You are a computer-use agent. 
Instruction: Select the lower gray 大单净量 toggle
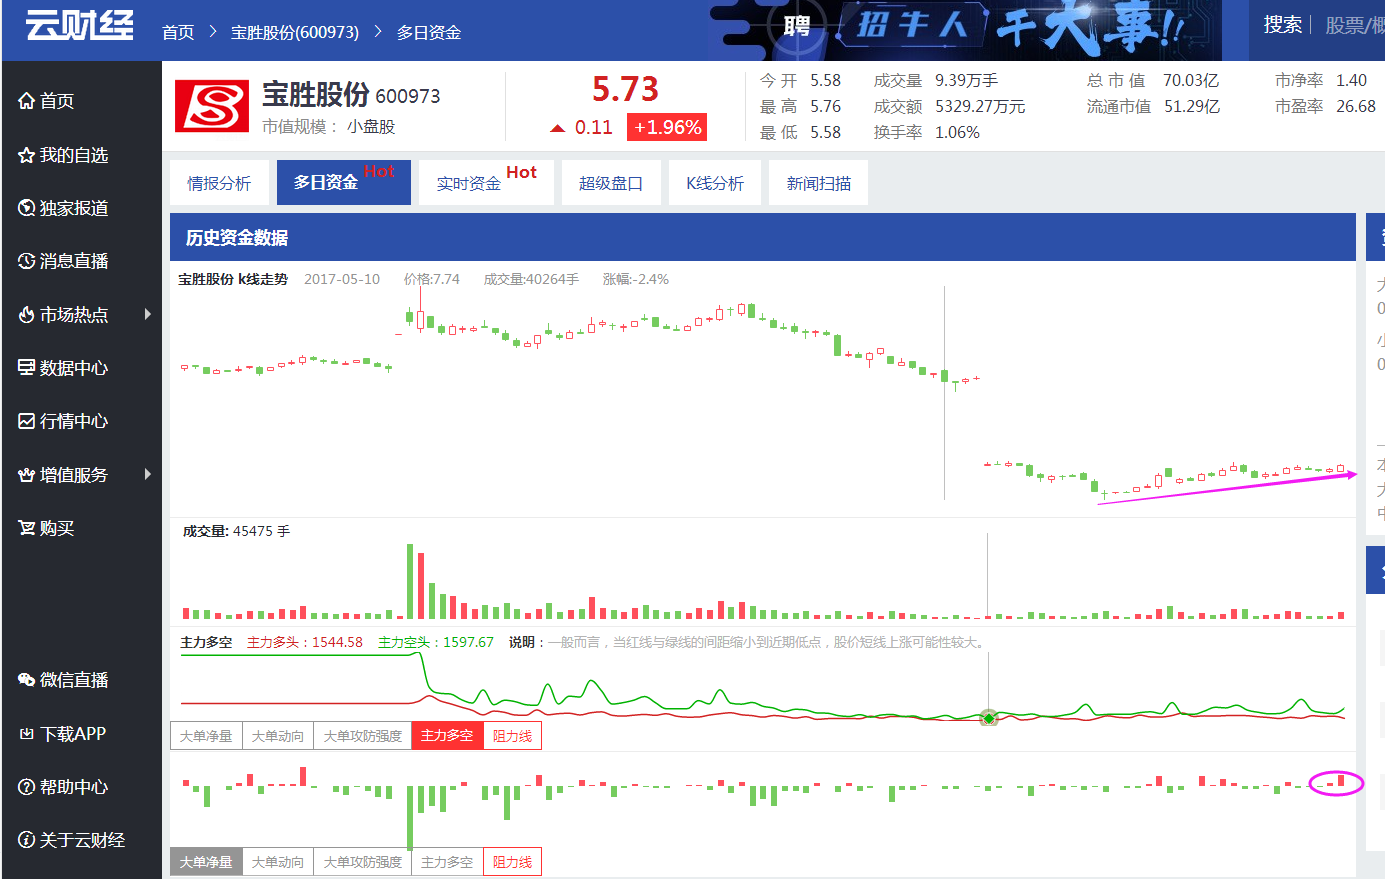tap(206, 862)
